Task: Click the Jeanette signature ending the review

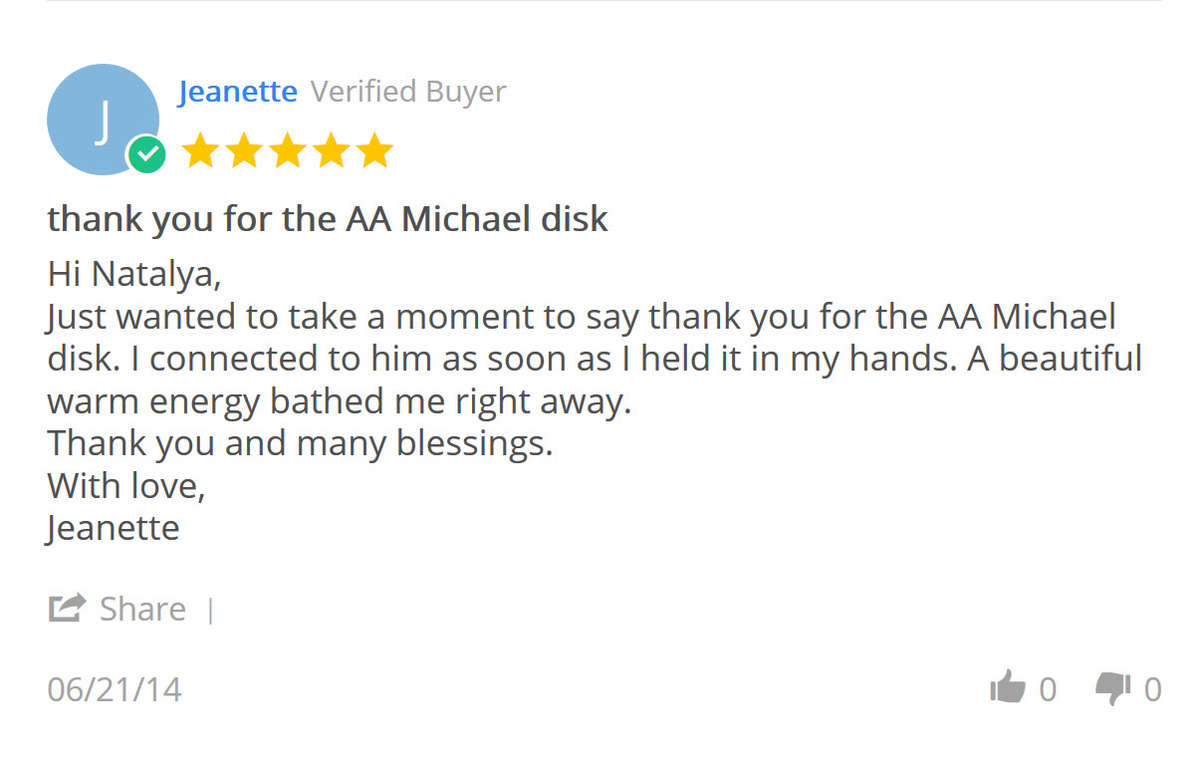Action: tap(113, 528)
